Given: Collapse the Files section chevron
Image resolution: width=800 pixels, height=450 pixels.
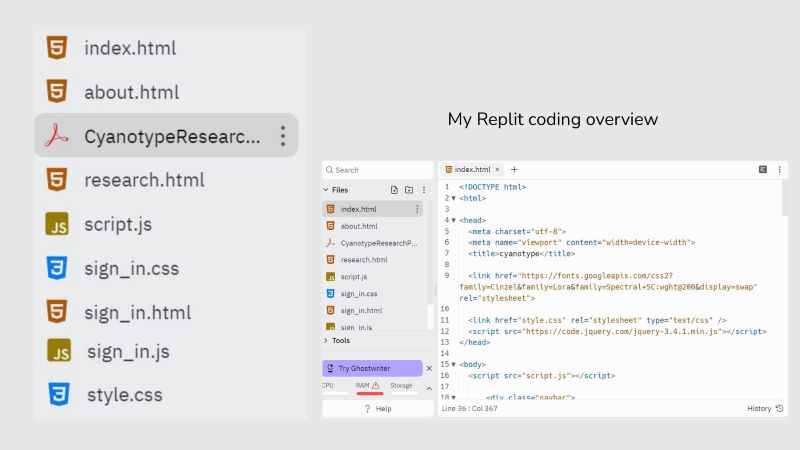Looking at the screenshot, I should [x=326, y=190].
